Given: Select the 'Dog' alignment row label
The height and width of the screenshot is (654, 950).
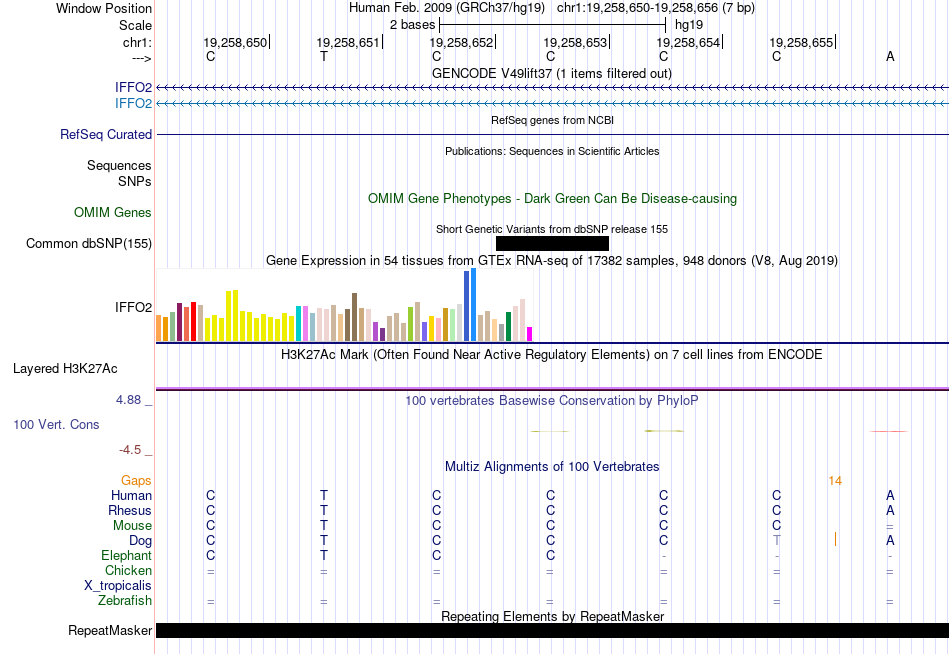Looking at the screenshot, I should pyautogui.click(x=140, y=541).
